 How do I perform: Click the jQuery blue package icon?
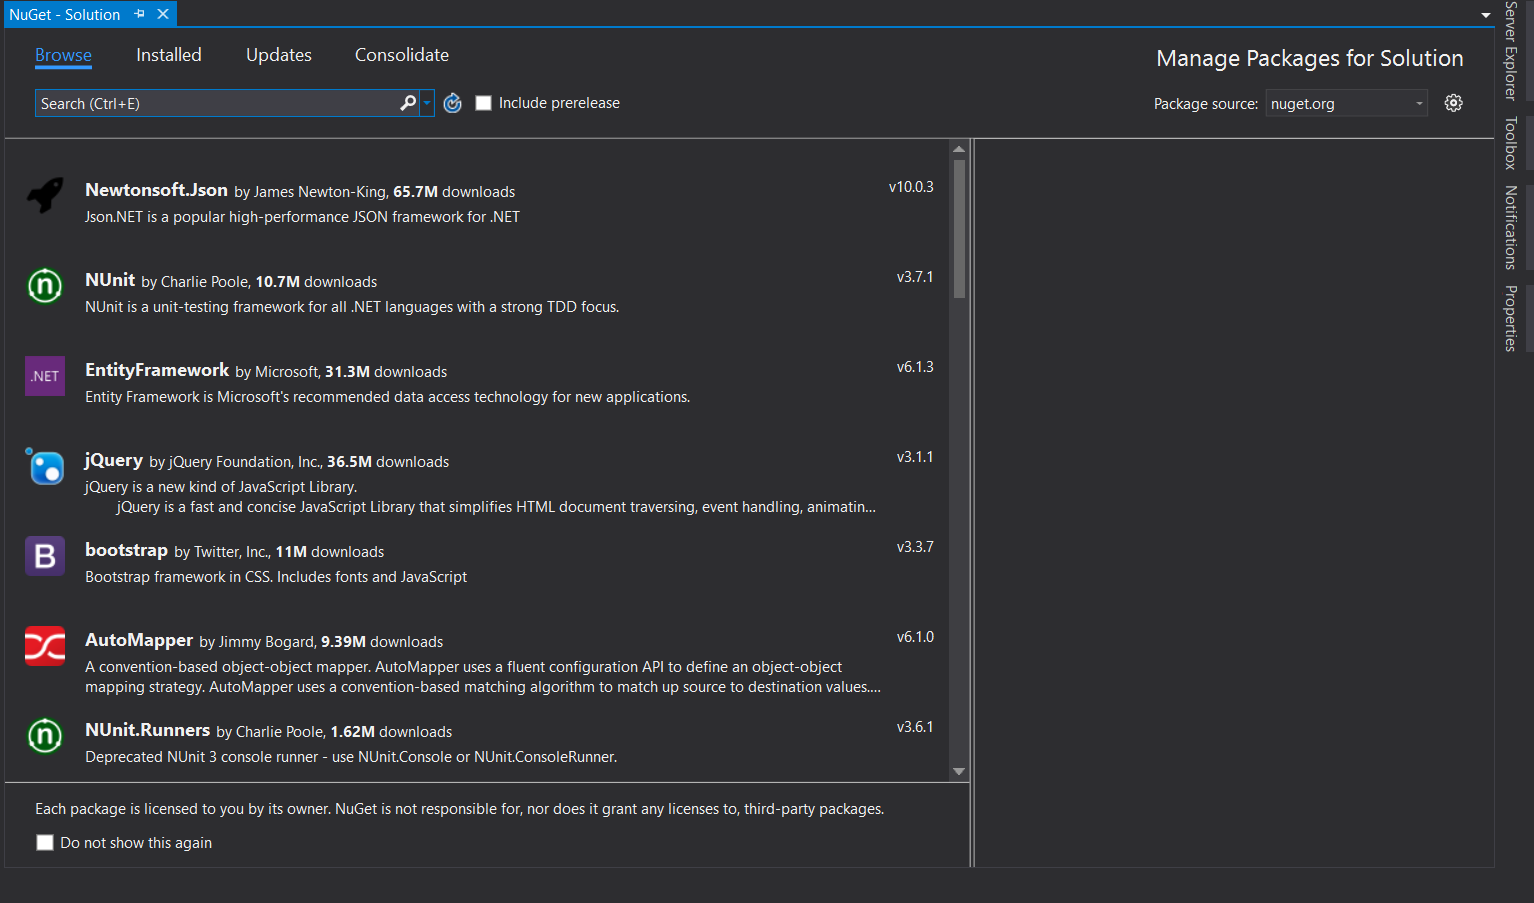coord(45,466)
